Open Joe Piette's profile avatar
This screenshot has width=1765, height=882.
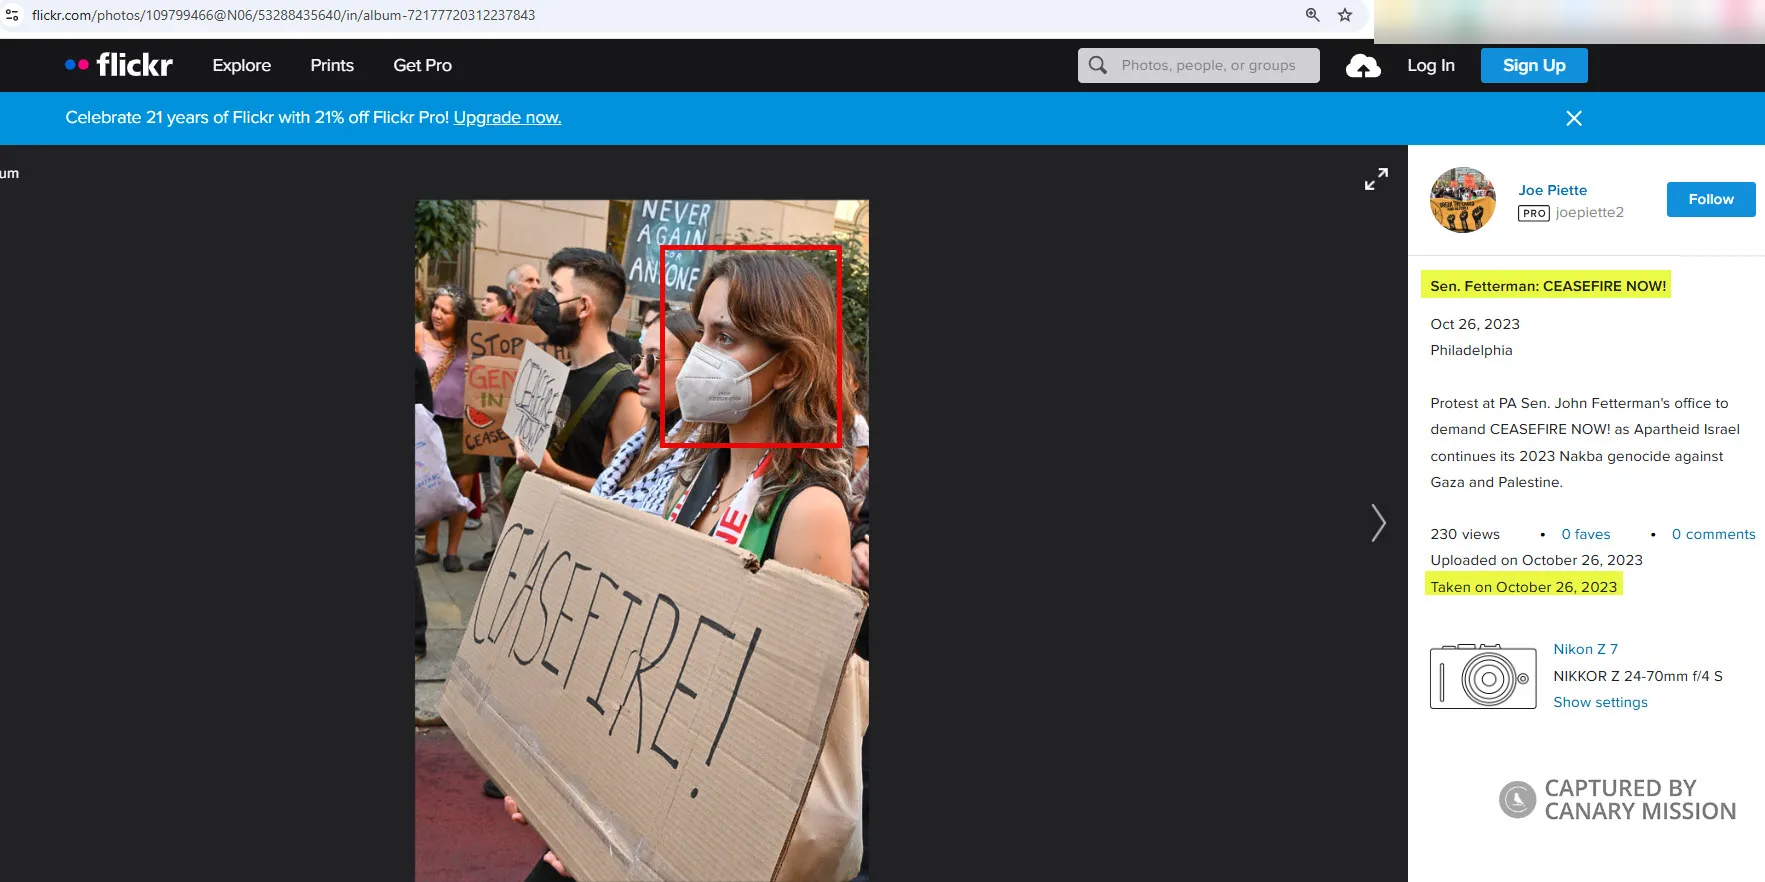click(1463, 200)
